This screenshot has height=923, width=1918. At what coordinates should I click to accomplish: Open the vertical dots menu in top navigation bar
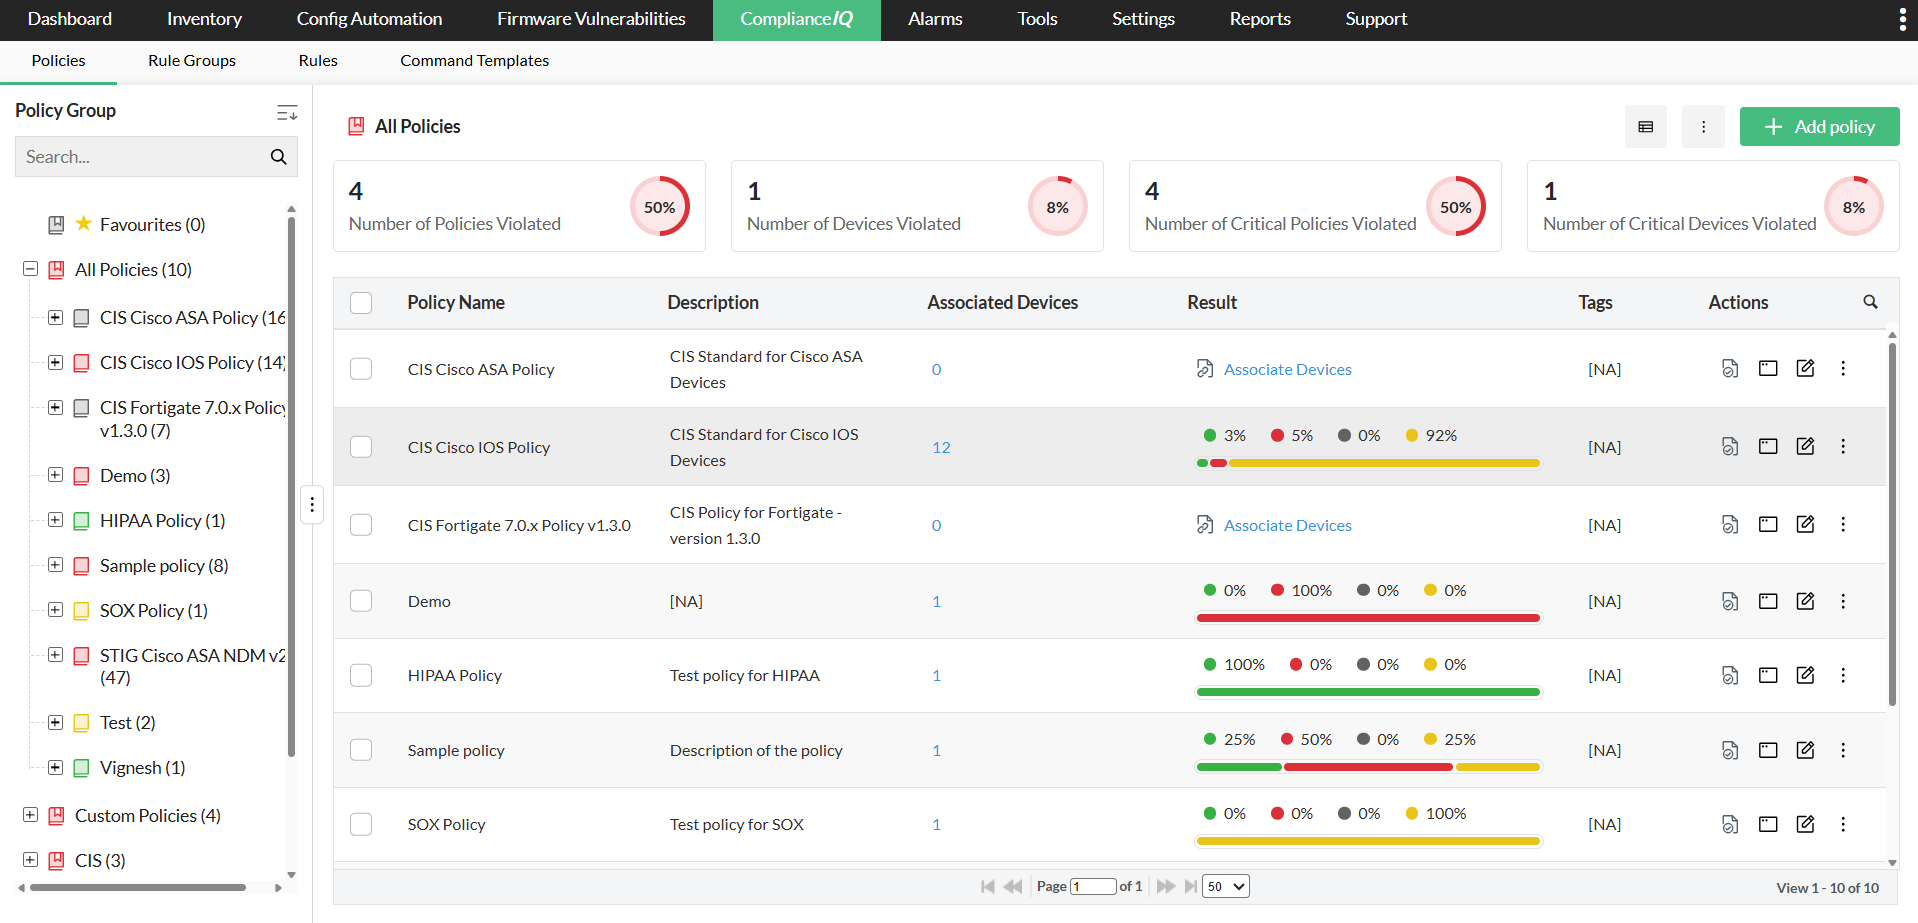point(1901,20)
